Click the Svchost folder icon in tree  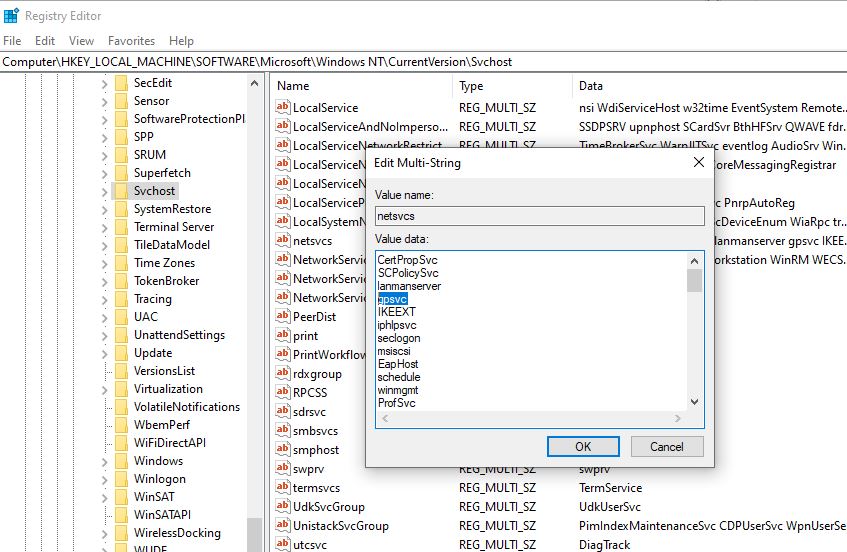point(122,191)
